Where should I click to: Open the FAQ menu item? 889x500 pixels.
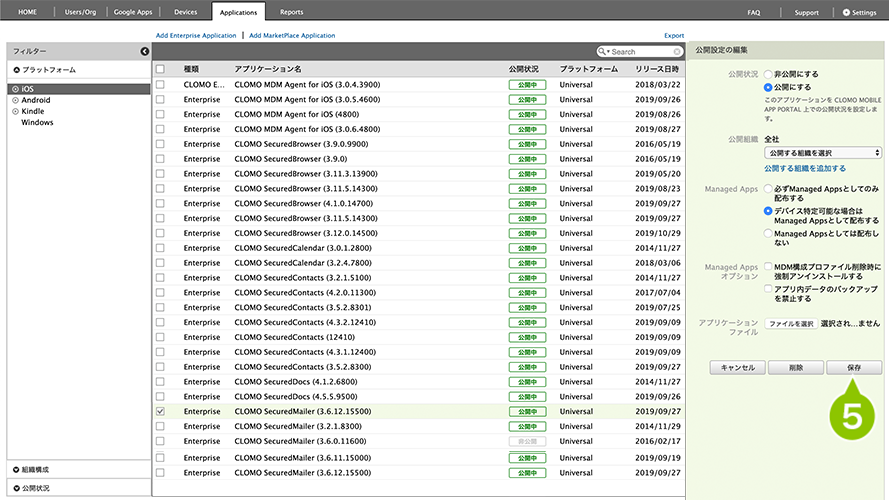pos(753,12)
